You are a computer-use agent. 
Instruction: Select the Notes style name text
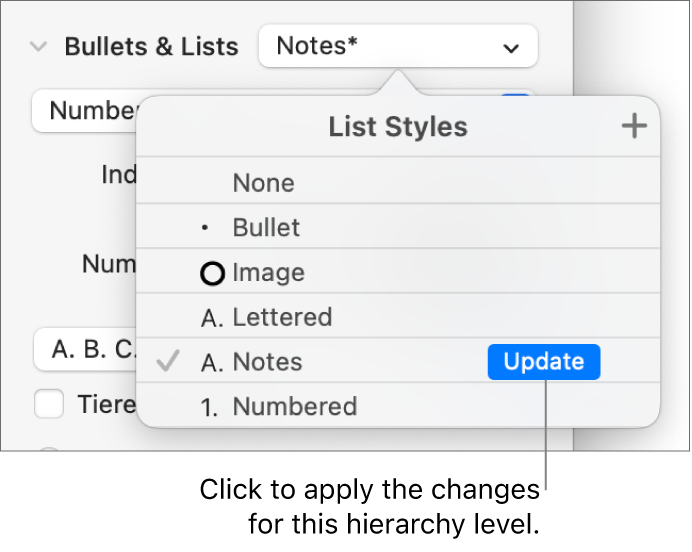pos(267,362)
